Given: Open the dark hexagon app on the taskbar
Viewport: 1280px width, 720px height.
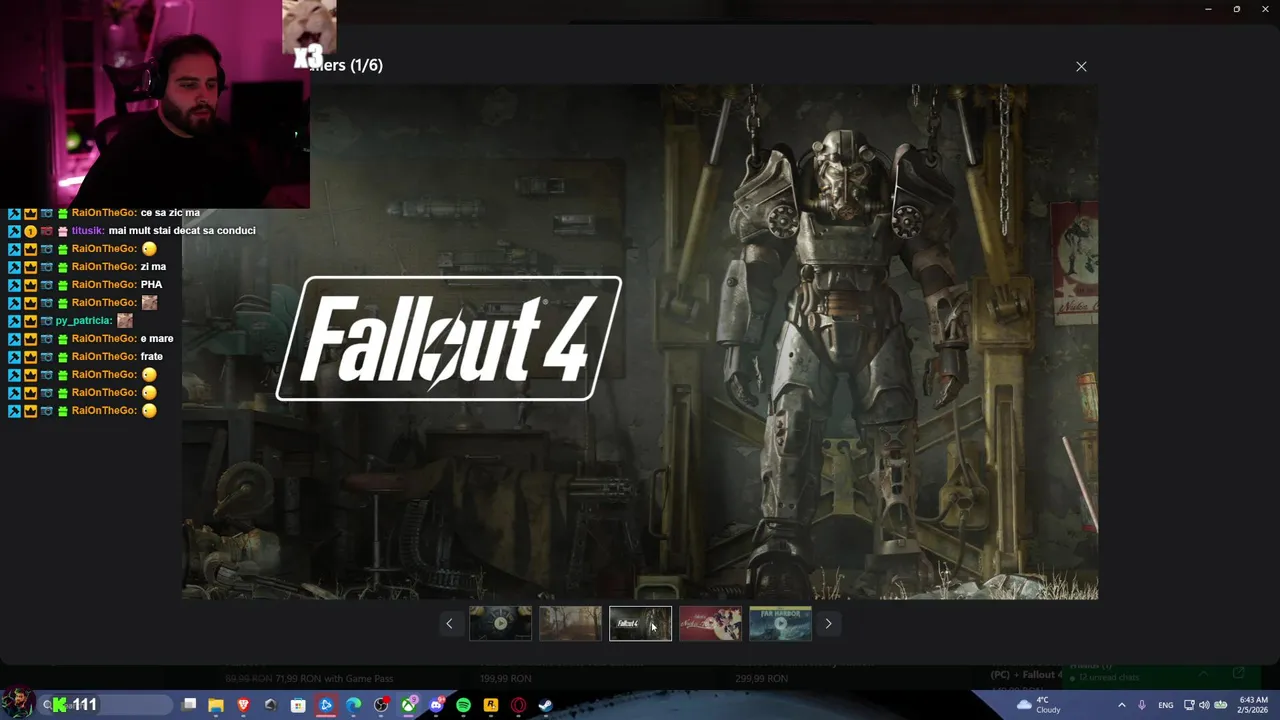Looking at the screenshot, I should [x=271, y=705].
